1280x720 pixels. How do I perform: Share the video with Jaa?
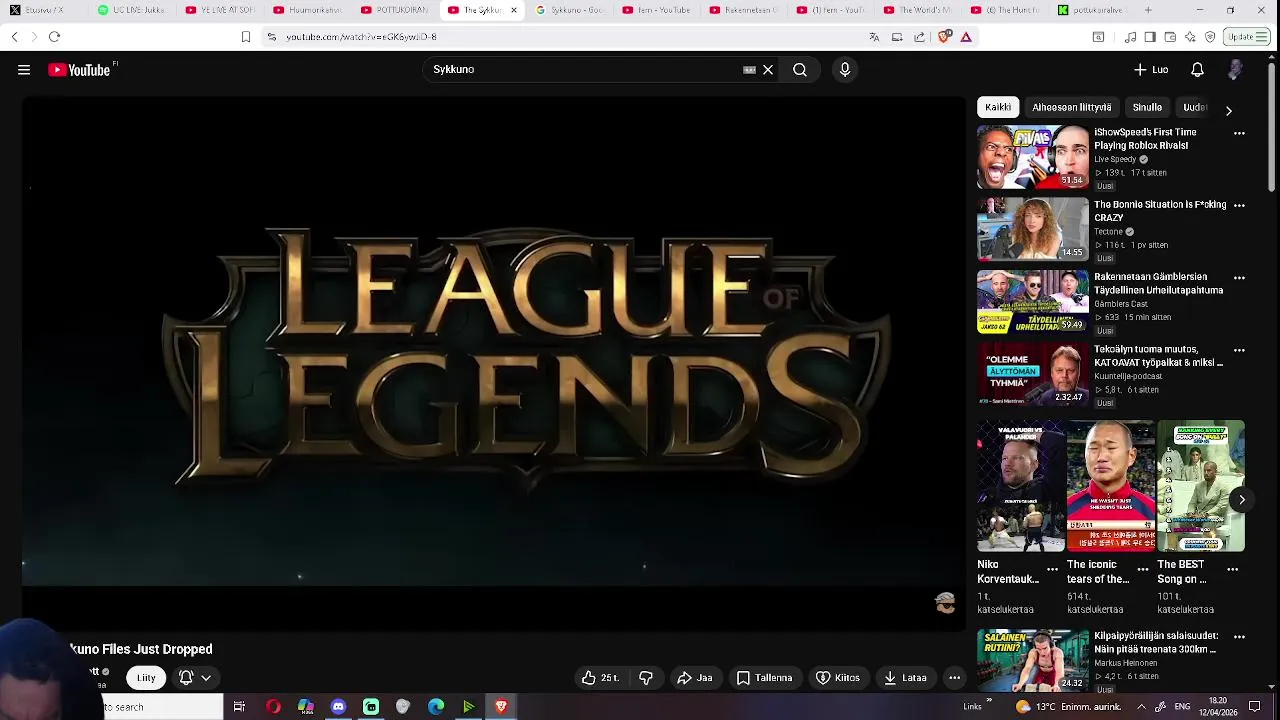[695, 678]
